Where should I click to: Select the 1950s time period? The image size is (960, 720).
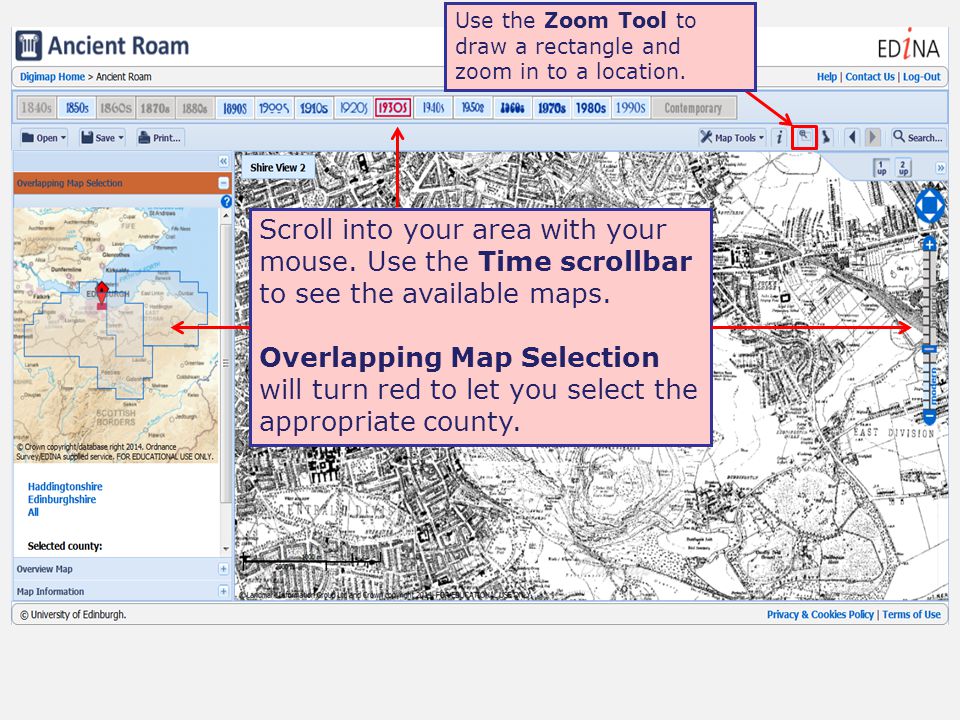(x=472, y=108)
